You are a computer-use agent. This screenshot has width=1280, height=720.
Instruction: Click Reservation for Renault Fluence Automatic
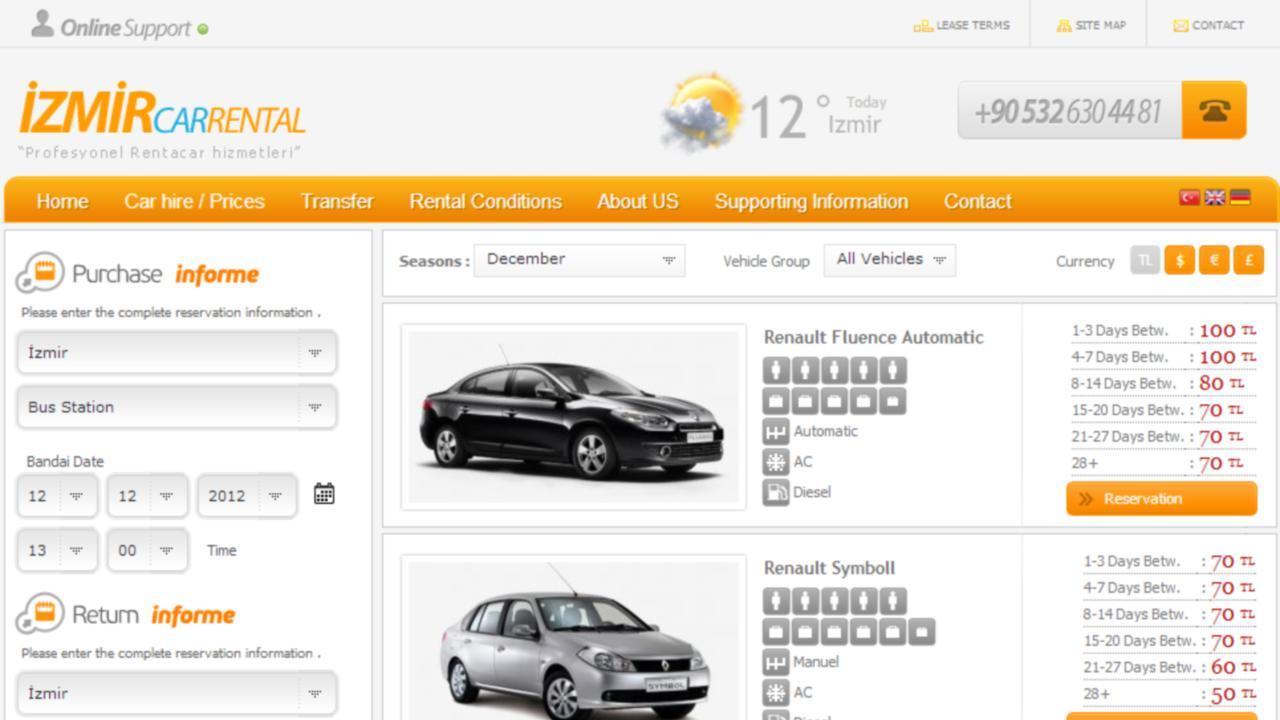click(1161, 499)
